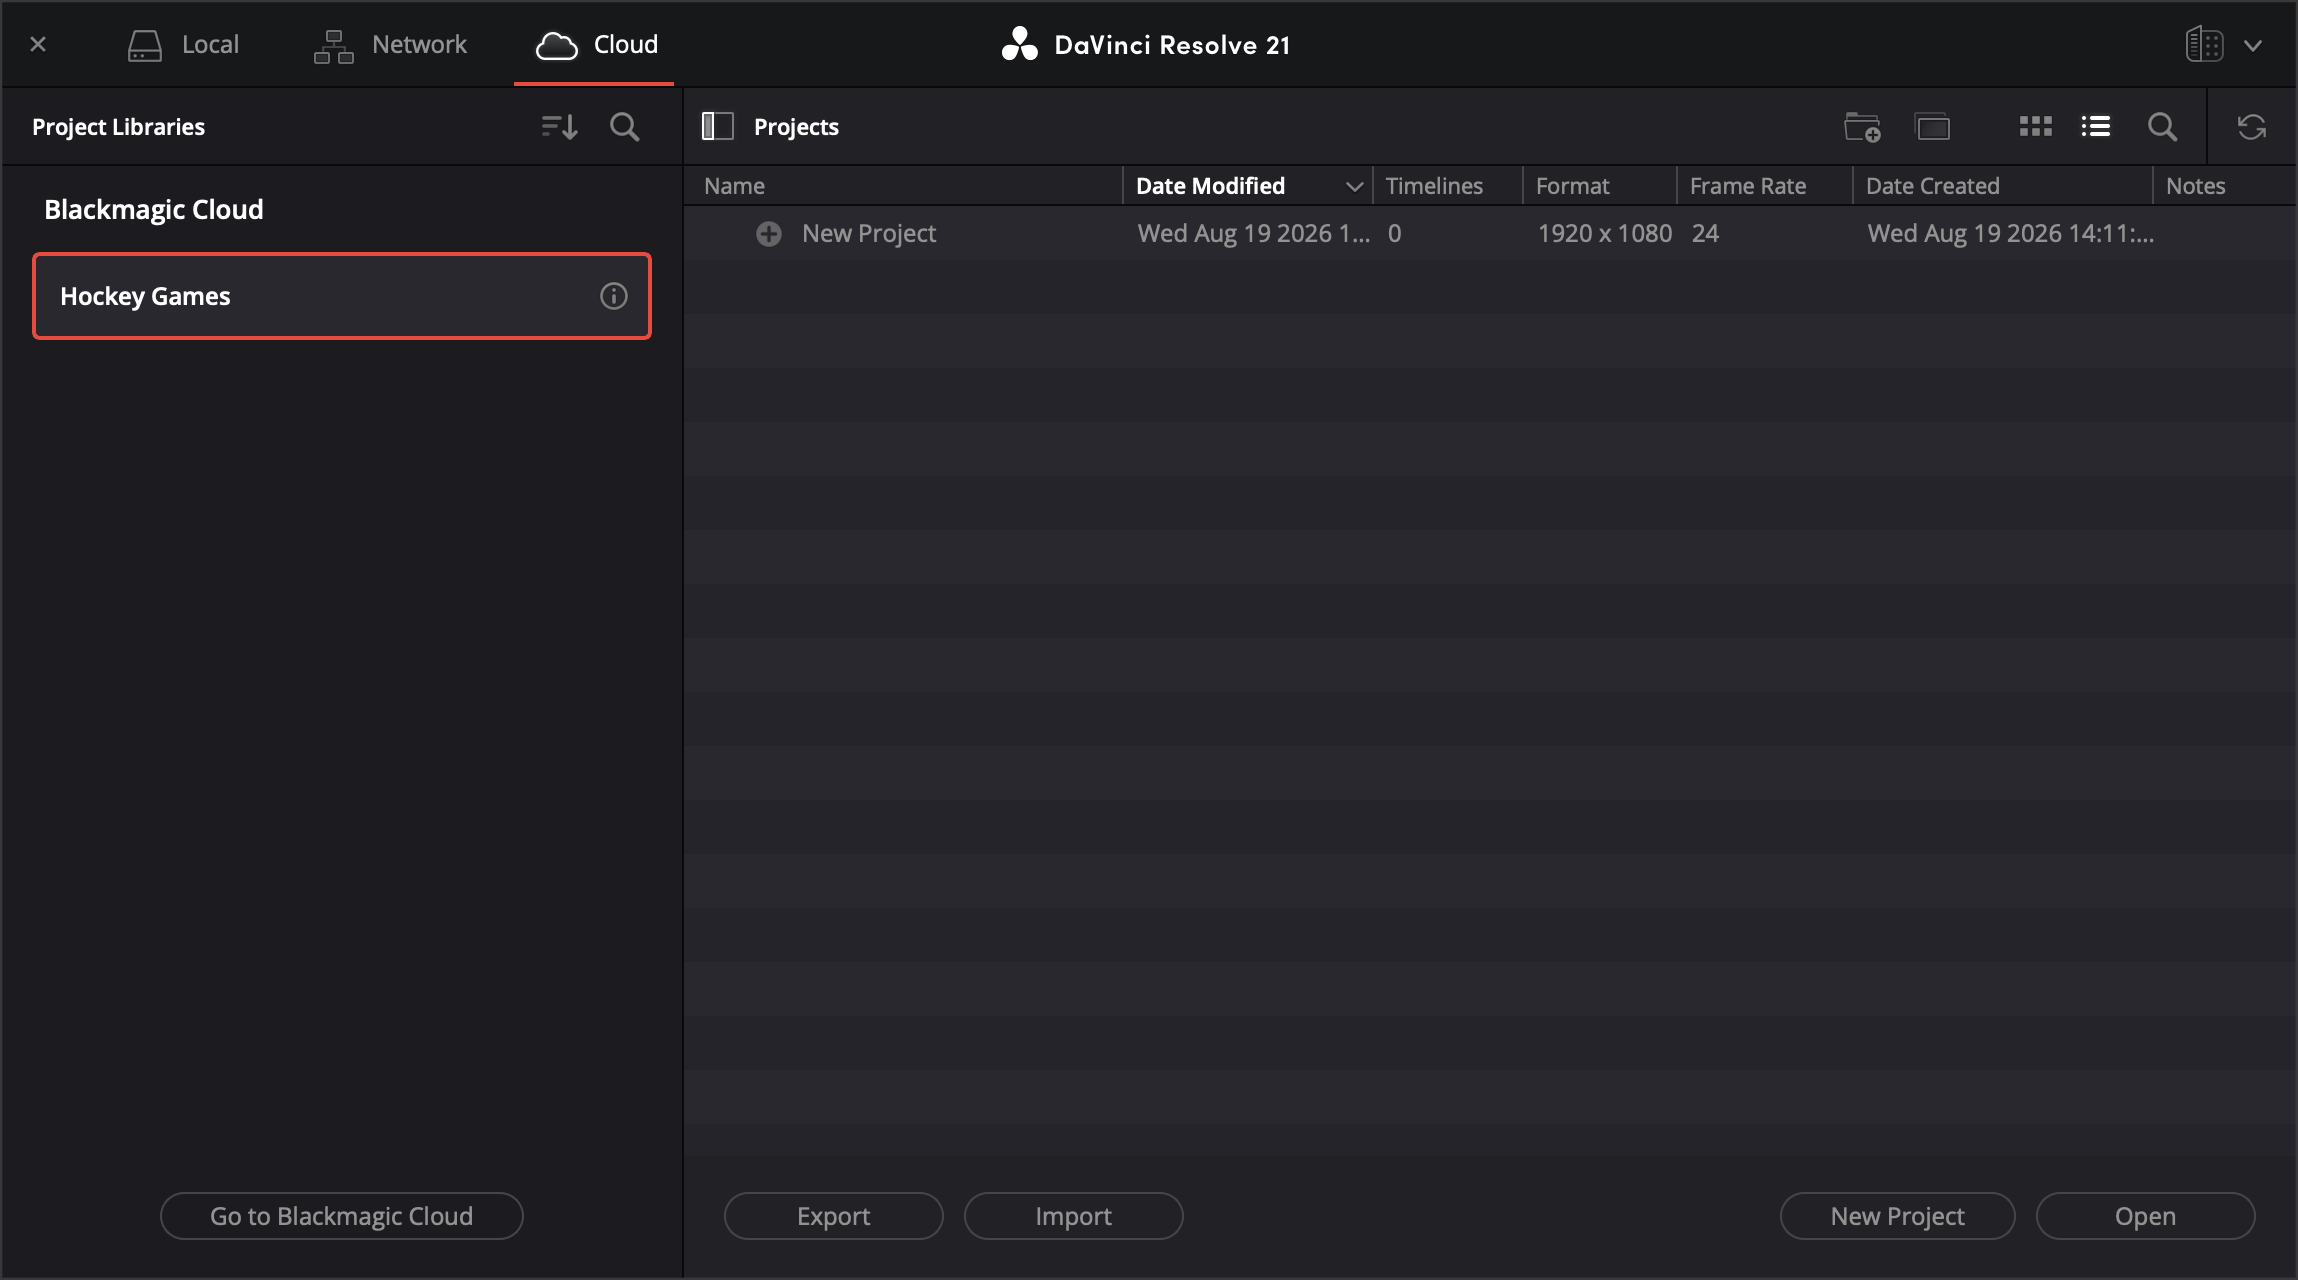Click the timelines count 0
2298x1280 pixels.
pyautogui.click(x=1395, y=234)
